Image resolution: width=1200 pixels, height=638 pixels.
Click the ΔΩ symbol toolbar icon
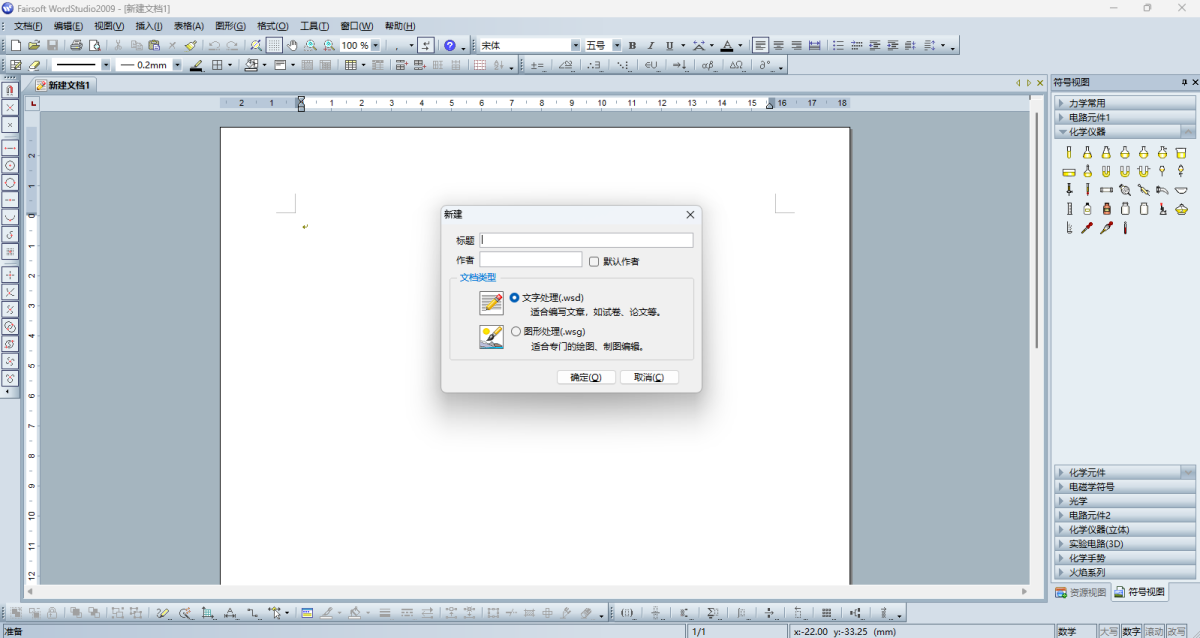737,65
